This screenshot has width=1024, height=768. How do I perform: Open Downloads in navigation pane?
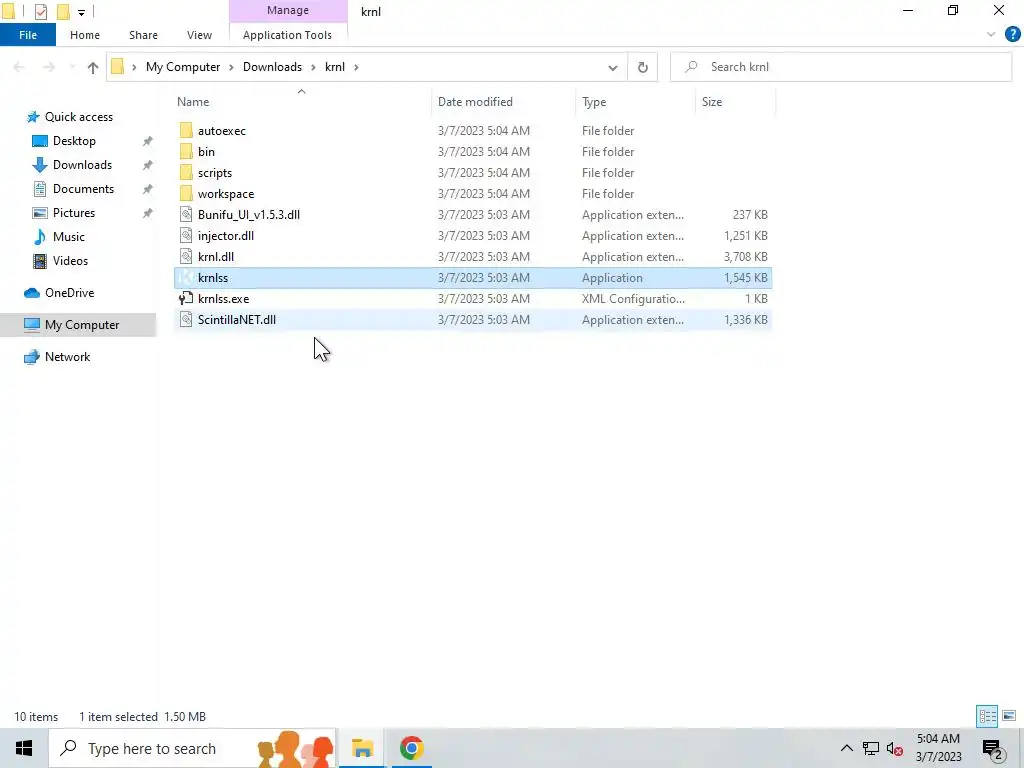pos(82,165)
